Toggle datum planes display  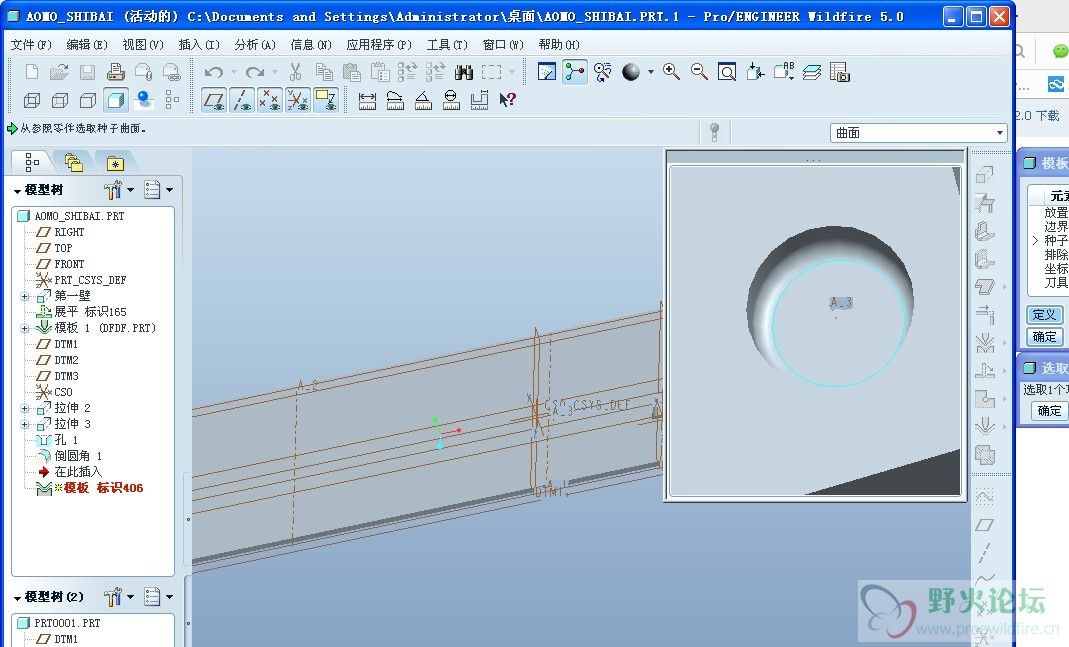(x=215, y=100)
